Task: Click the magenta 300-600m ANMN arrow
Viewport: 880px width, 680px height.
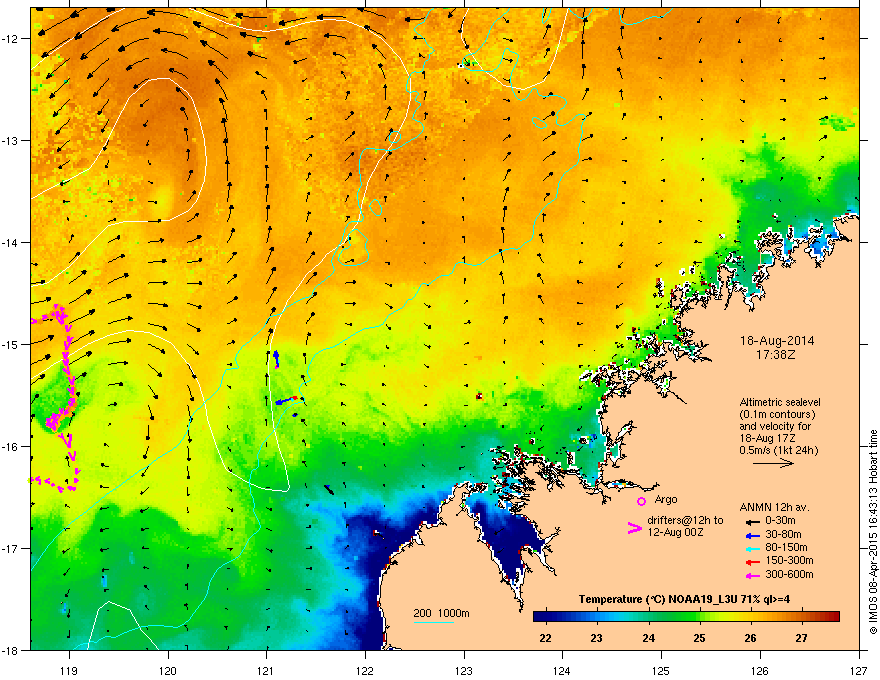Action: pyautogui.click(x=752, y=575)
